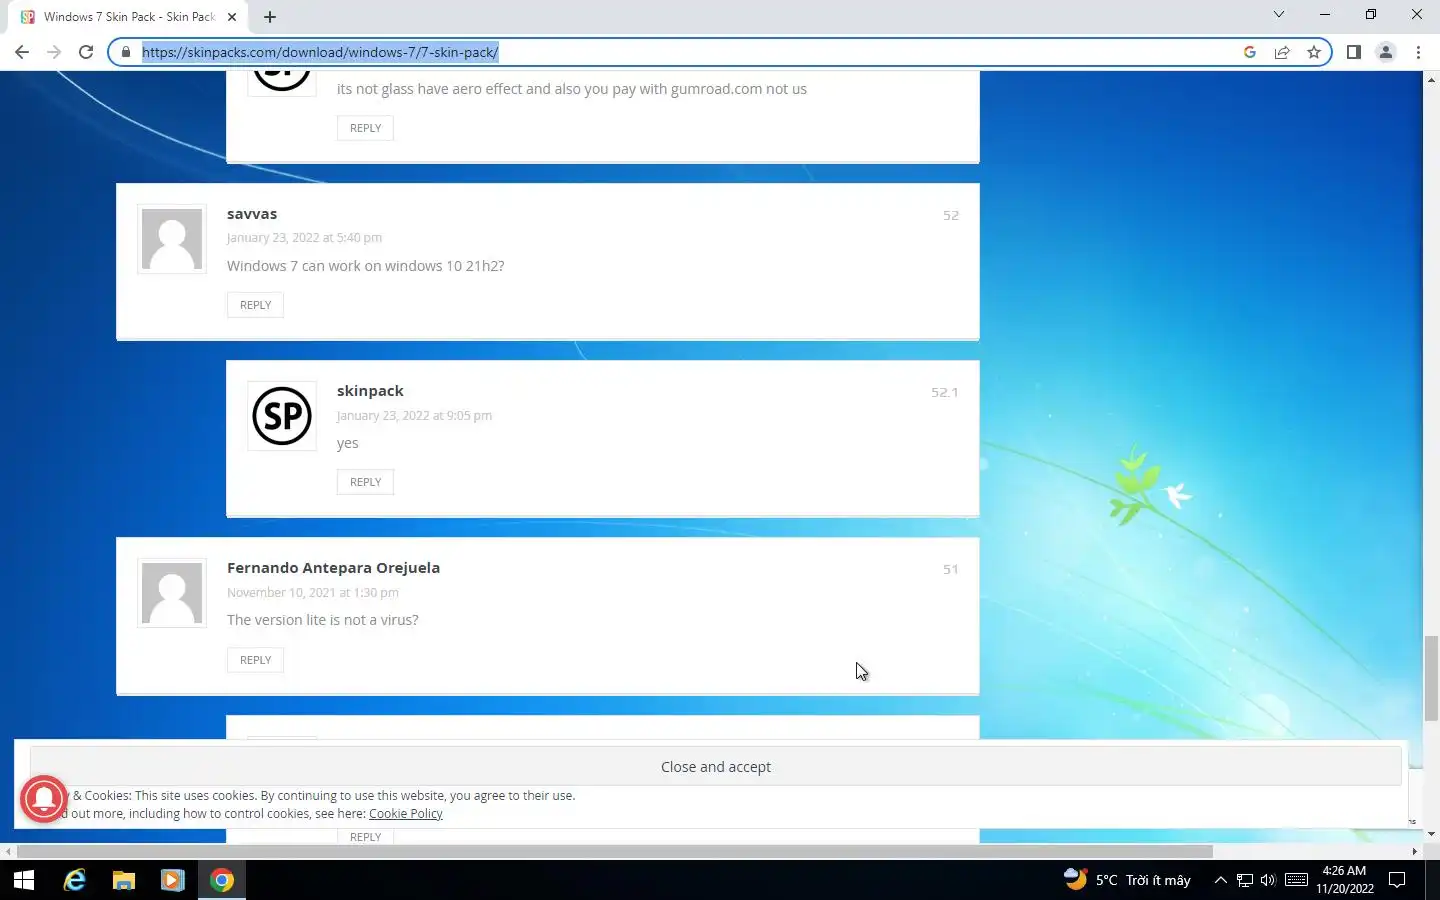Reply to the aero effect comment
The image size is (1440, 900).
(x=365, y=128)
